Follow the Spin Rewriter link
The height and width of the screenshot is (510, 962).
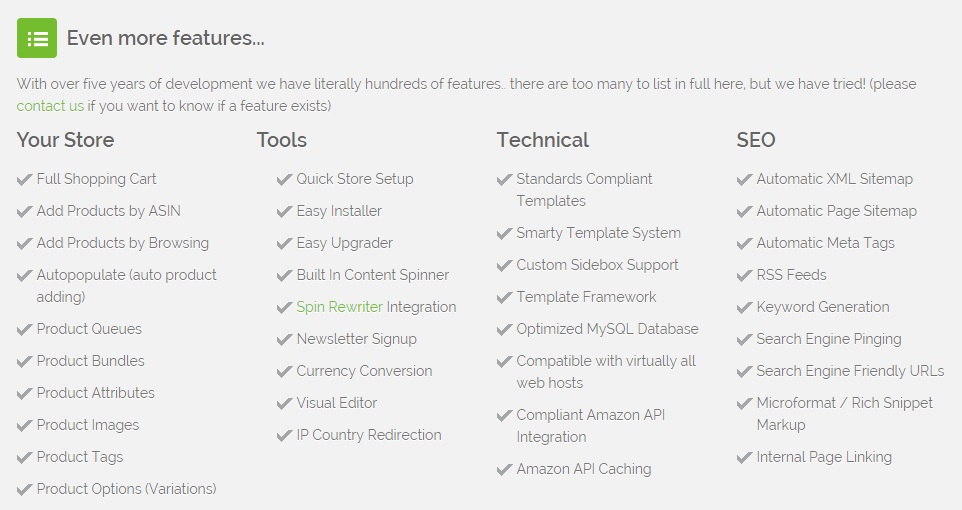[x=339, y=307]
